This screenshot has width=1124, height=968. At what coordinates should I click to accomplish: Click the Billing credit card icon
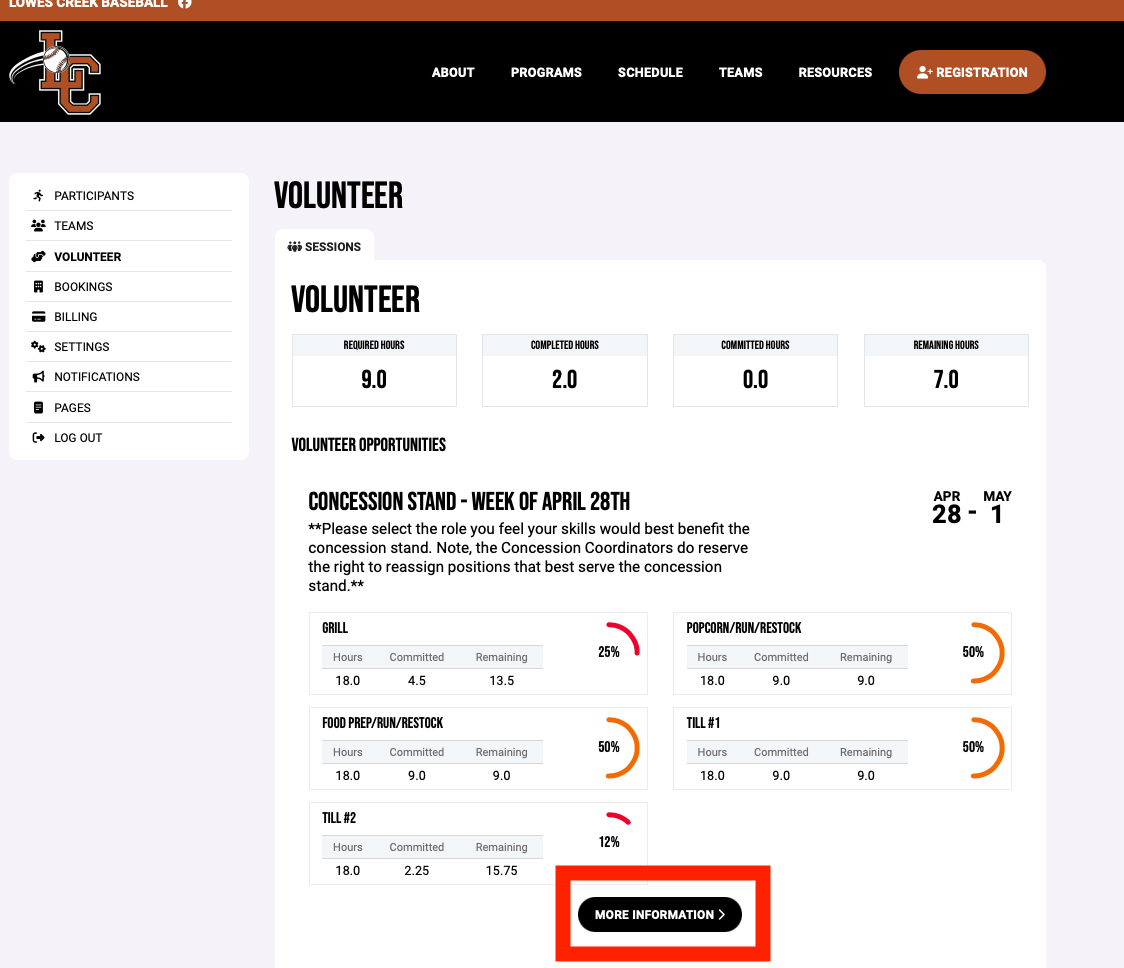tap(38, 317)
